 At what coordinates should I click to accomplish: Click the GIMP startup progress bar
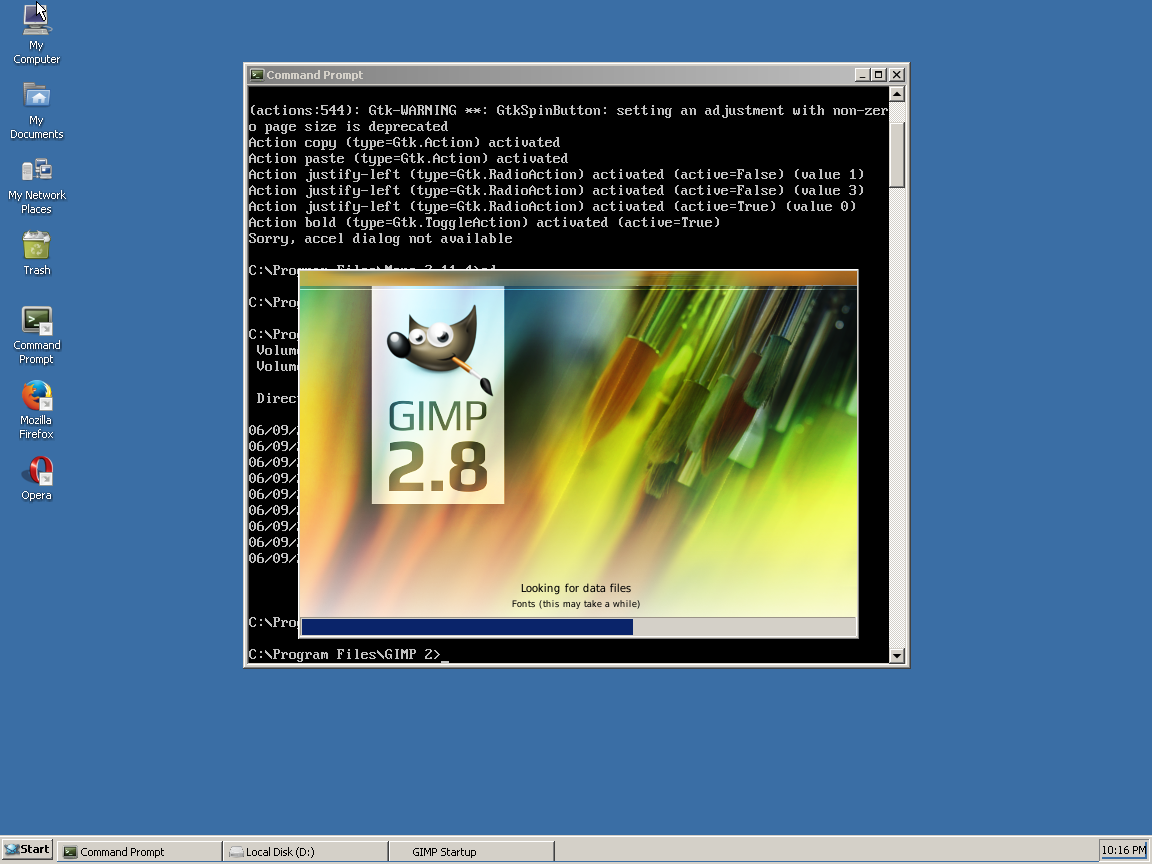coord(578,627)
